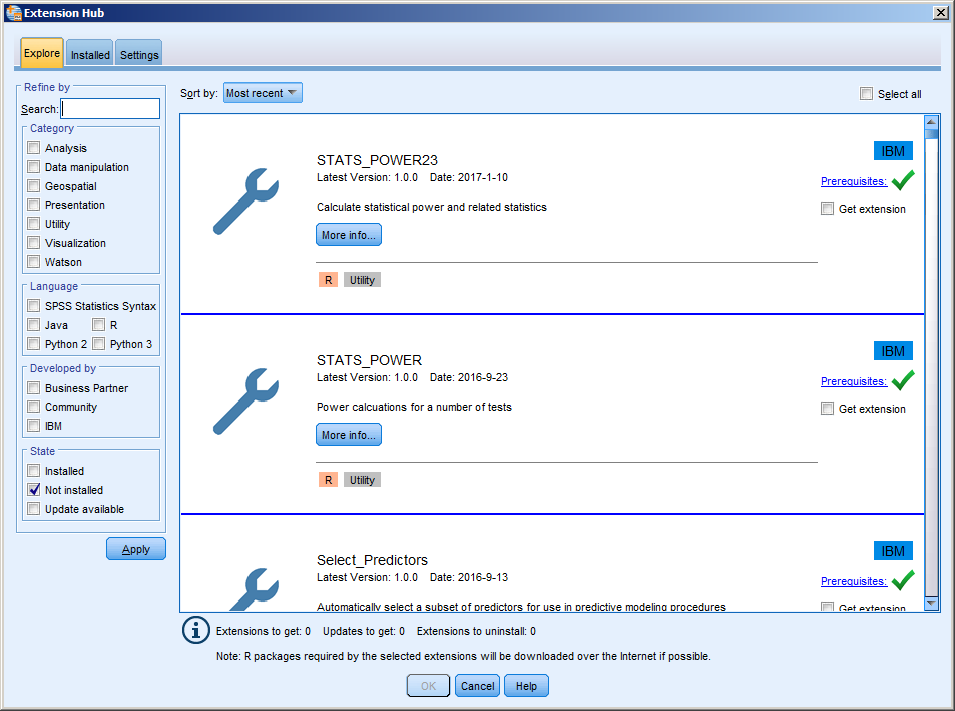This screenshot has width=955, height=711.
Task: Click the IBM badge for STATS_POWER23
Action: coord(893,151)
